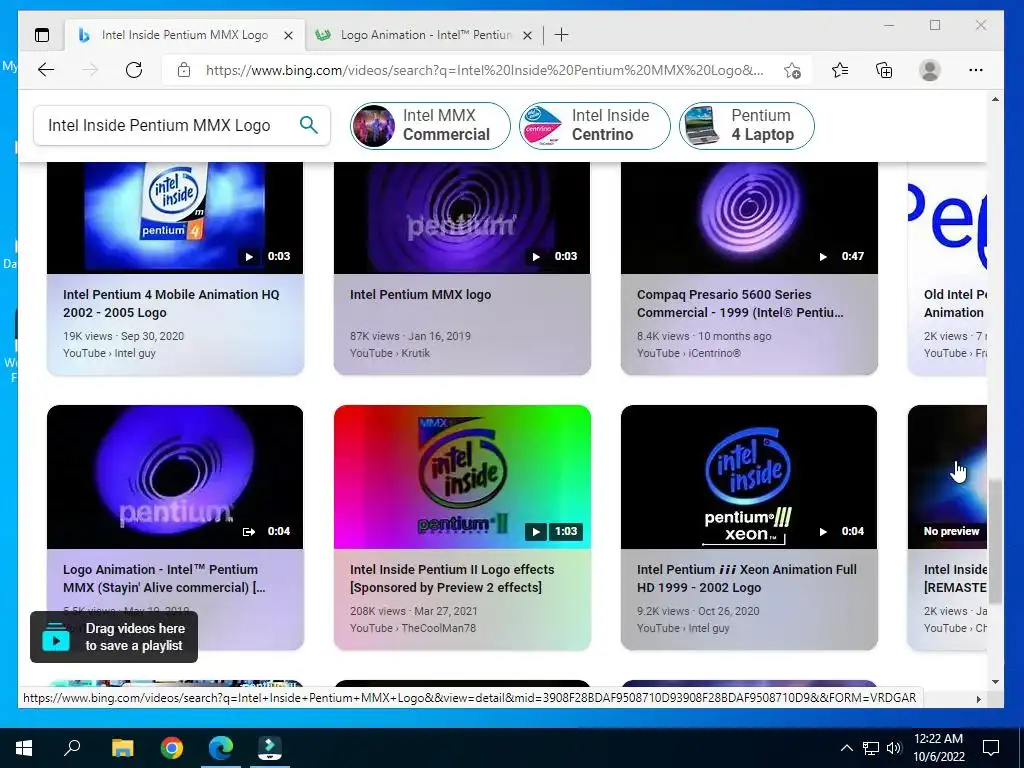Click the search magnifier icon in Bing box
Image resolution: width=1024 pixels, height=768 pixels.
coord(308,124)
